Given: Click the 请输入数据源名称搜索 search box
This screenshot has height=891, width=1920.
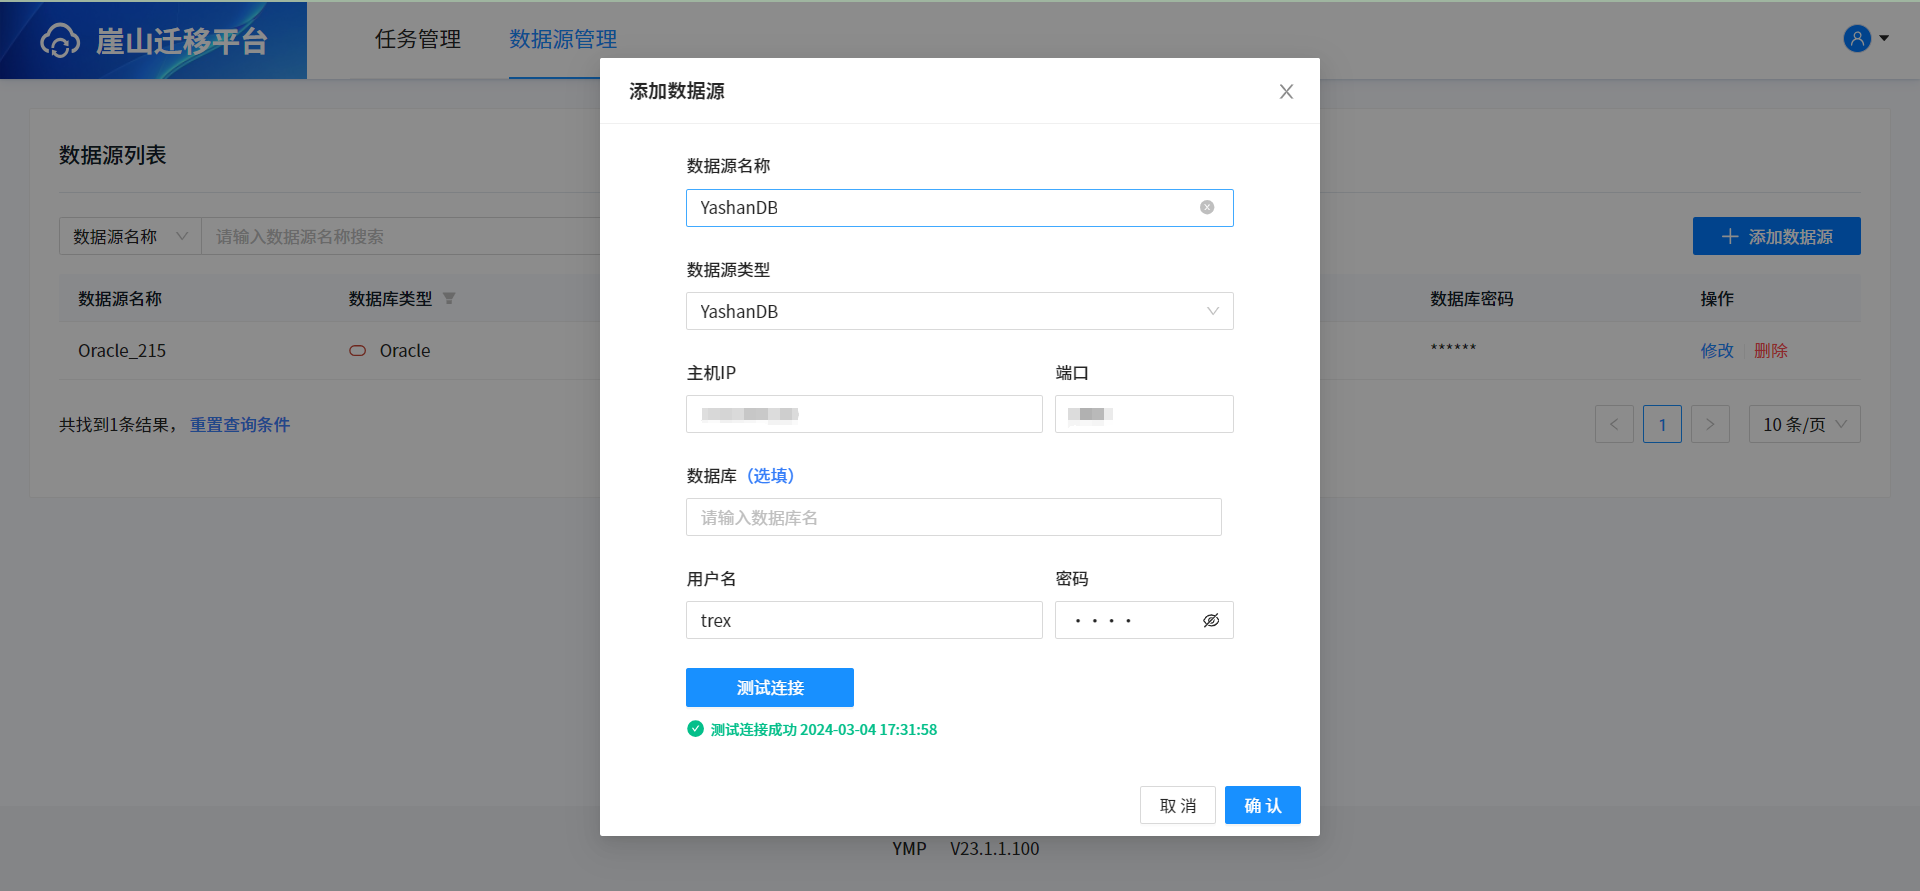Looking at the screenshot, I should coord(400,236).
